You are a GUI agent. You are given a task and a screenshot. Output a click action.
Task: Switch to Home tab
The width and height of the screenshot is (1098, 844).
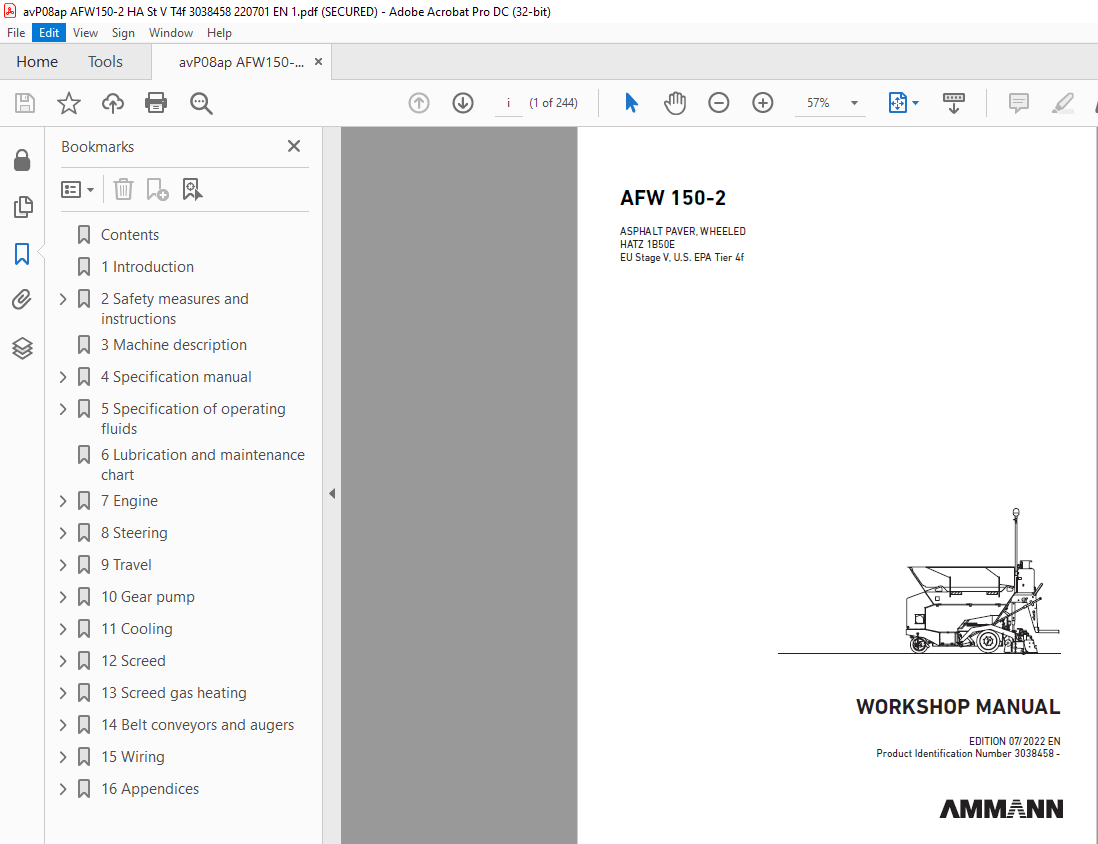click(x=37, y=62)
